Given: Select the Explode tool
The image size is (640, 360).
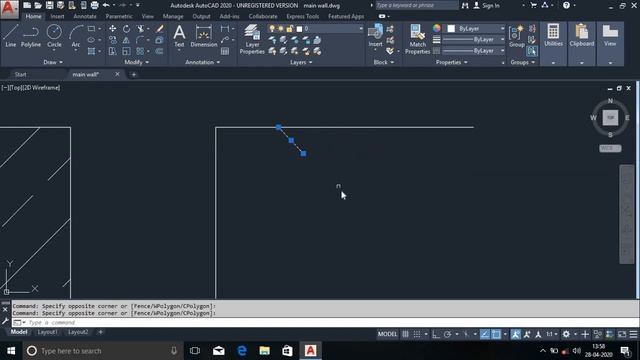Looking at the screenshot, I should pos(160,40).
